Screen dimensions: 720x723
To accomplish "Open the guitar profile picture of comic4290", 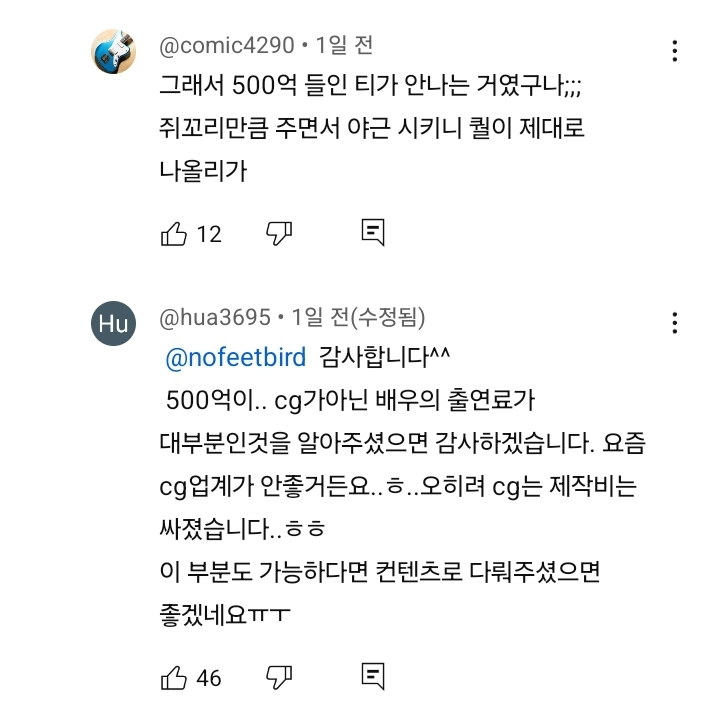I will point(114,51).
